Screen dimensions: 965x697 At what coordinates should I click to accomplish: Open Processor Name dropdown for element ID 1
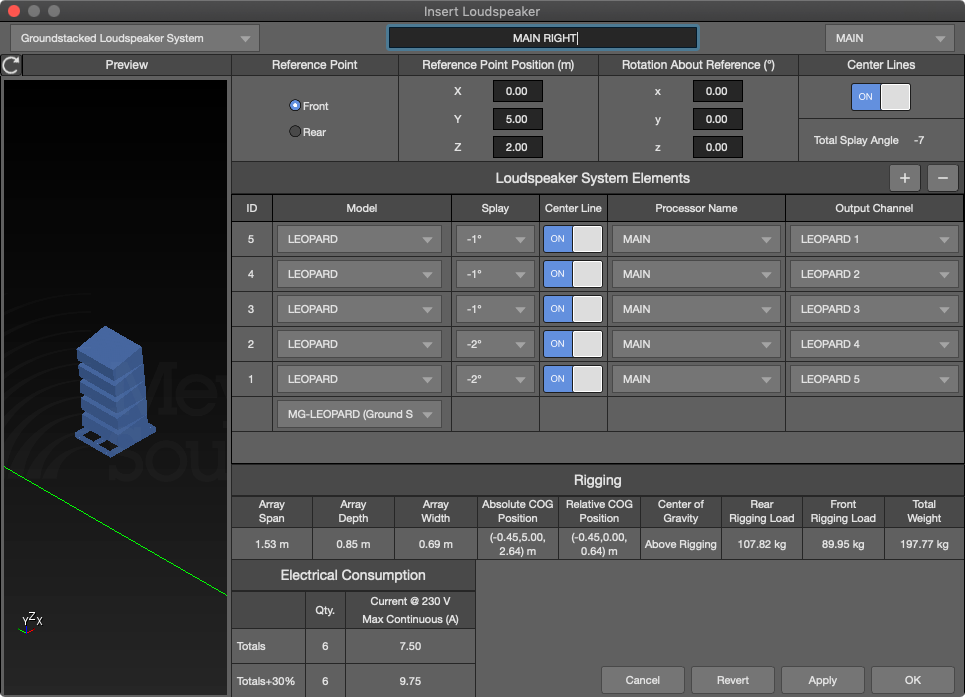696,380
